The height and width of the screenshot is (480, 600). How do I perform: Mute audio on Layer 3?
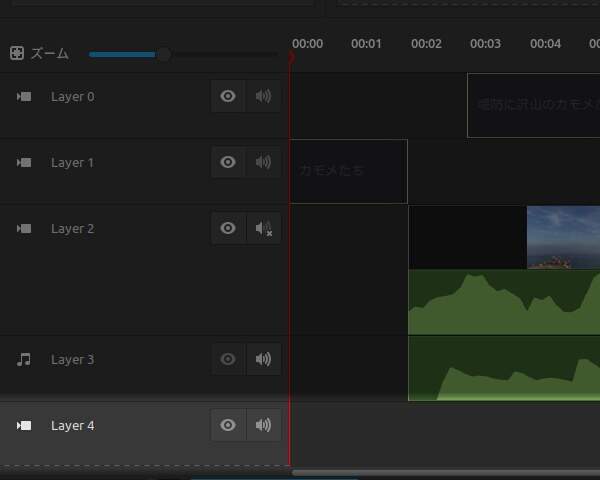(x=263, y=360)
